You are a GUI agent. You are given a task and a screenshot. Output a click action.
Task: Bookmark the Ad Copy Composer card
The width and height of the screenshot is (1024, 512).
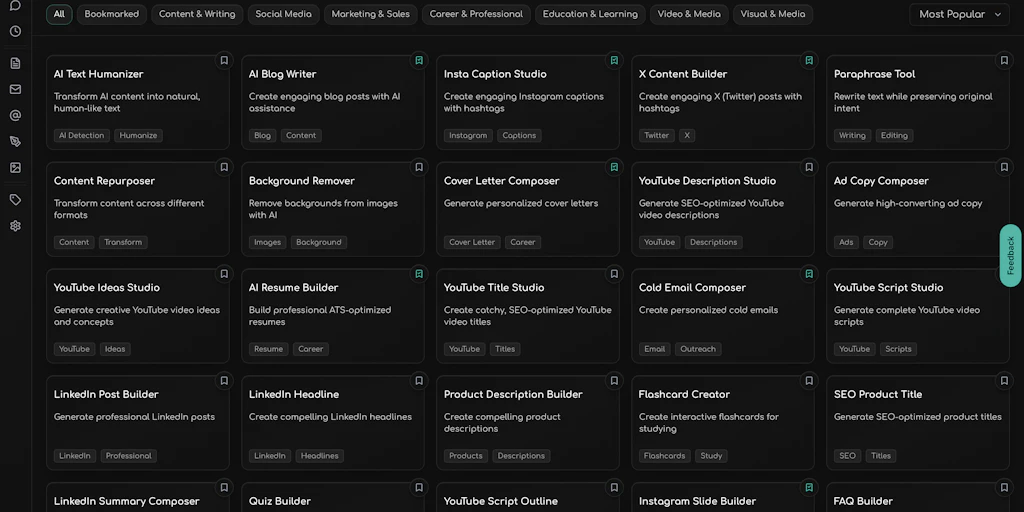1004,167
